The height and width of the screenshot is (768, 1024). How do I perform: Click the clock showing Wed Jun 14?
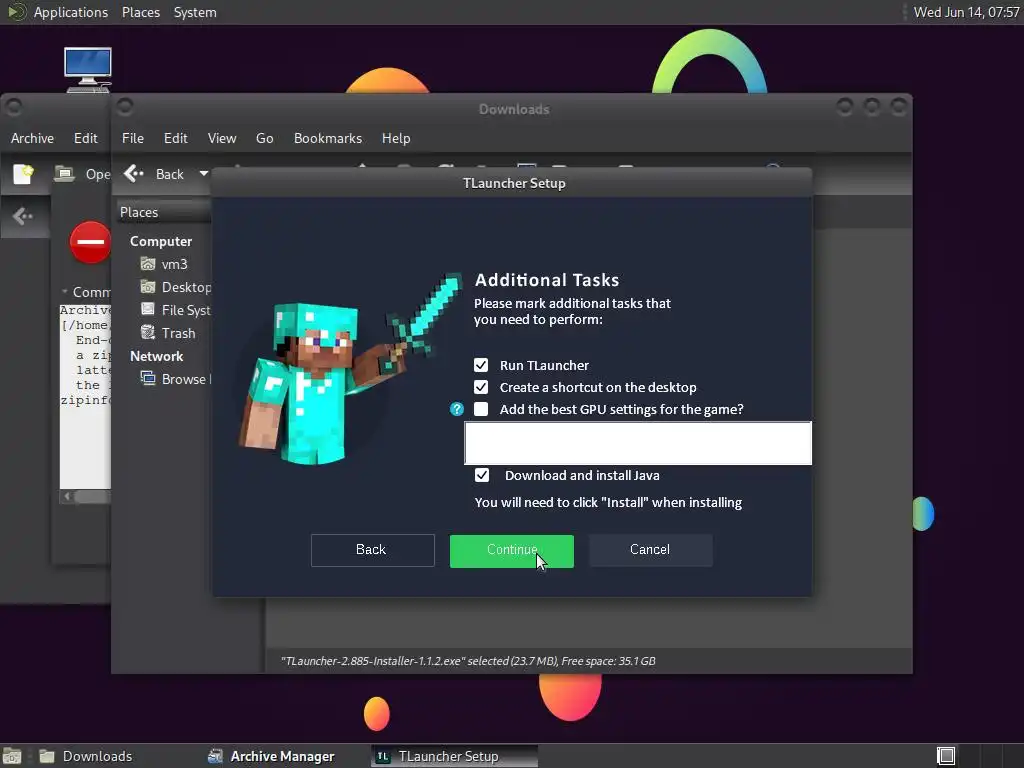[x=967, y=12]
